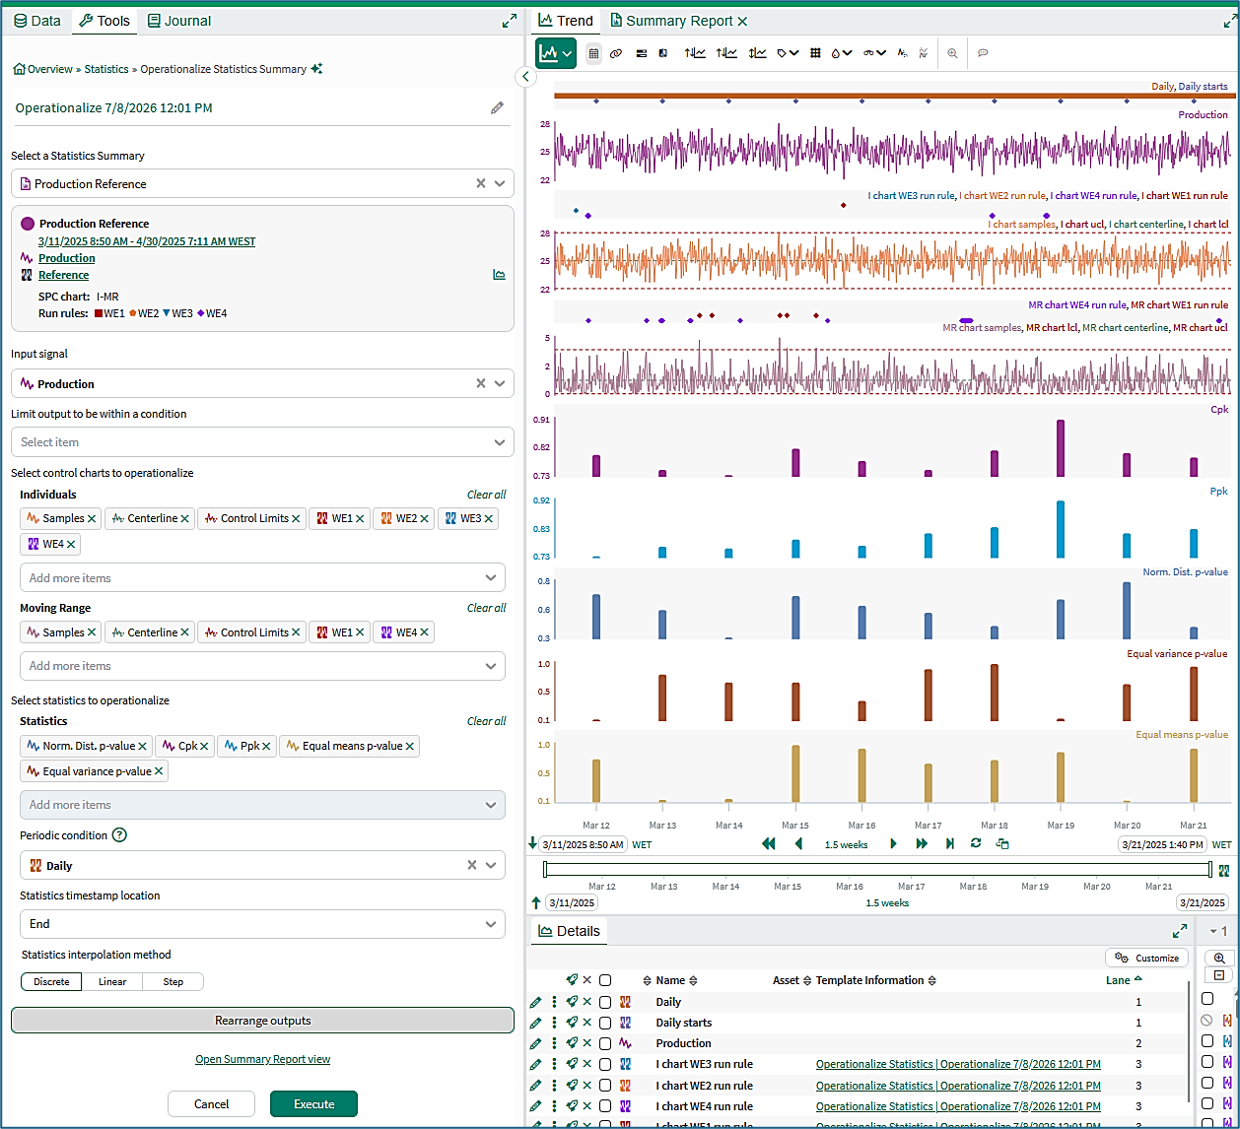Remove the WE3 chip from Individuals

[x=489, y=519]
